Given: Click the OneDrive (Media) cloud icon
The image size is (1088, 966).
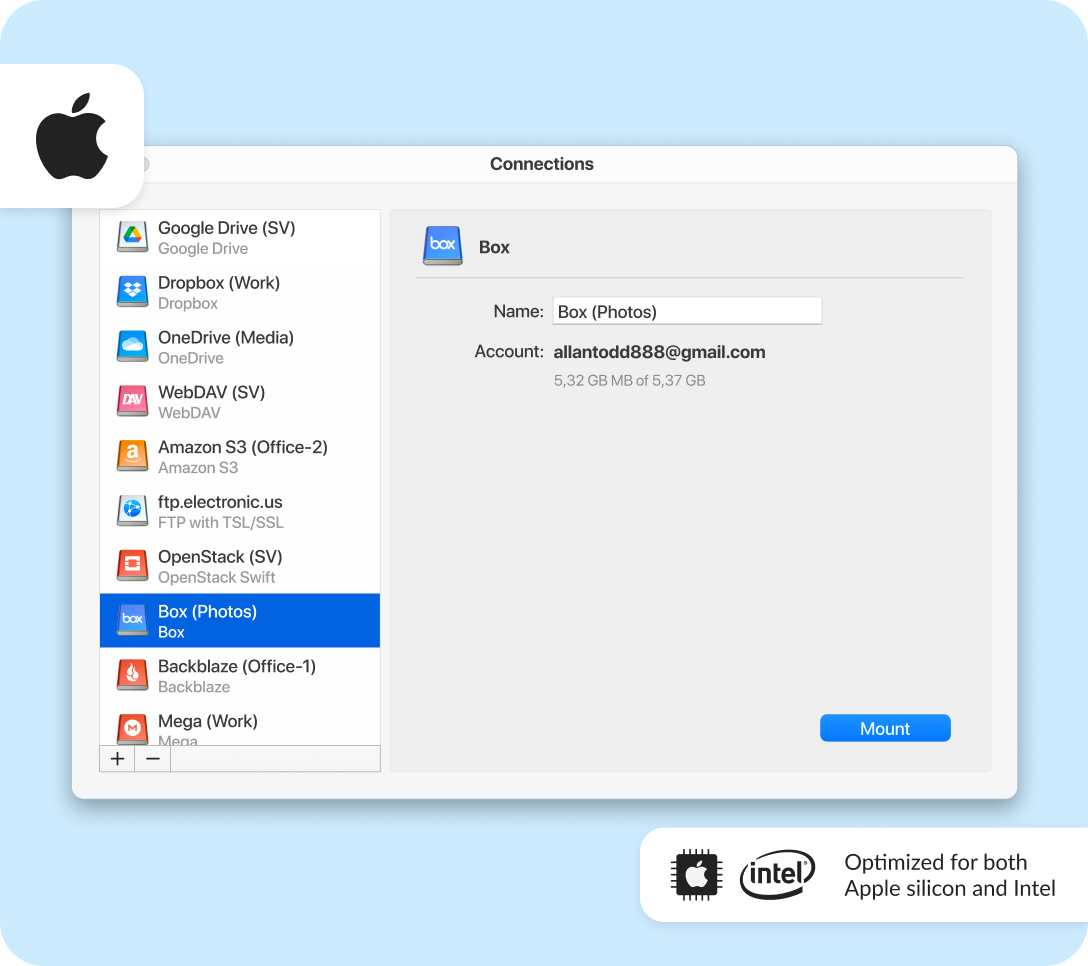Looking at the screenshot, I should coord(132,347).
